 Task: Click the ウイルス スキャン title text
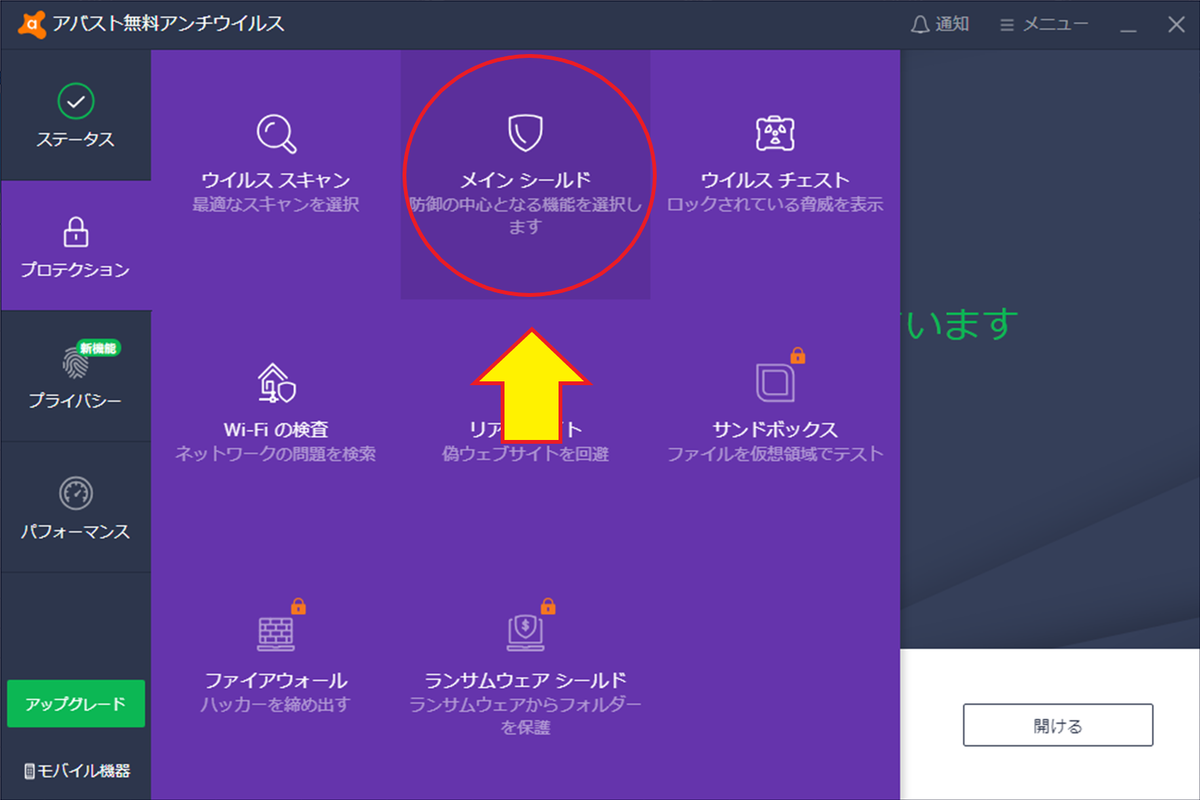pyautogui.click(x=276, y=181)
